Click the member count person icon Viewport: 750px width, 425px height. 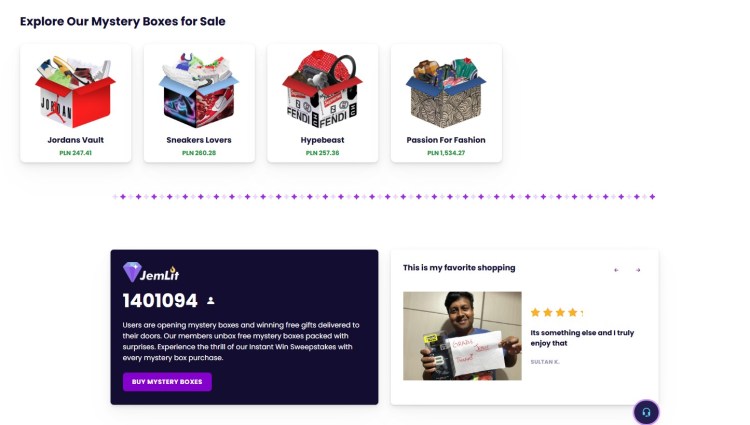[210, 300]
